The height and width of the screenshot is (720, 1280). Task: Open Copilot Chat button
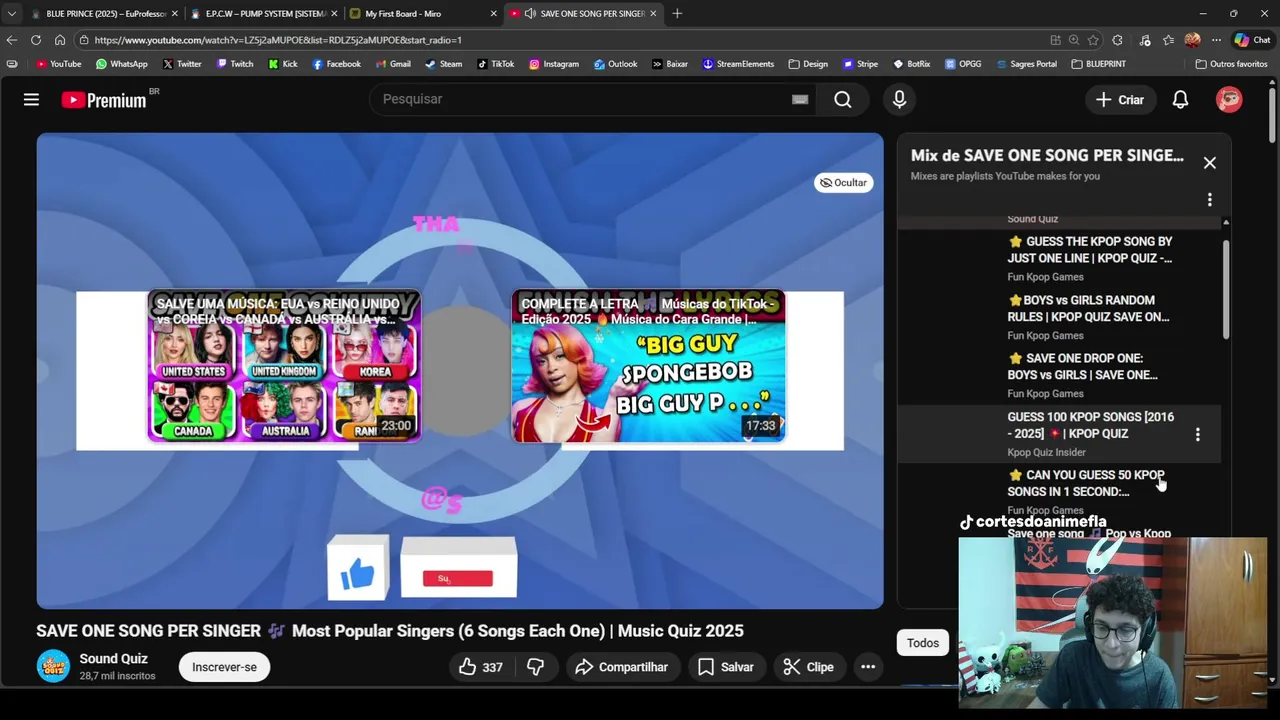(x=1253, y=40)
